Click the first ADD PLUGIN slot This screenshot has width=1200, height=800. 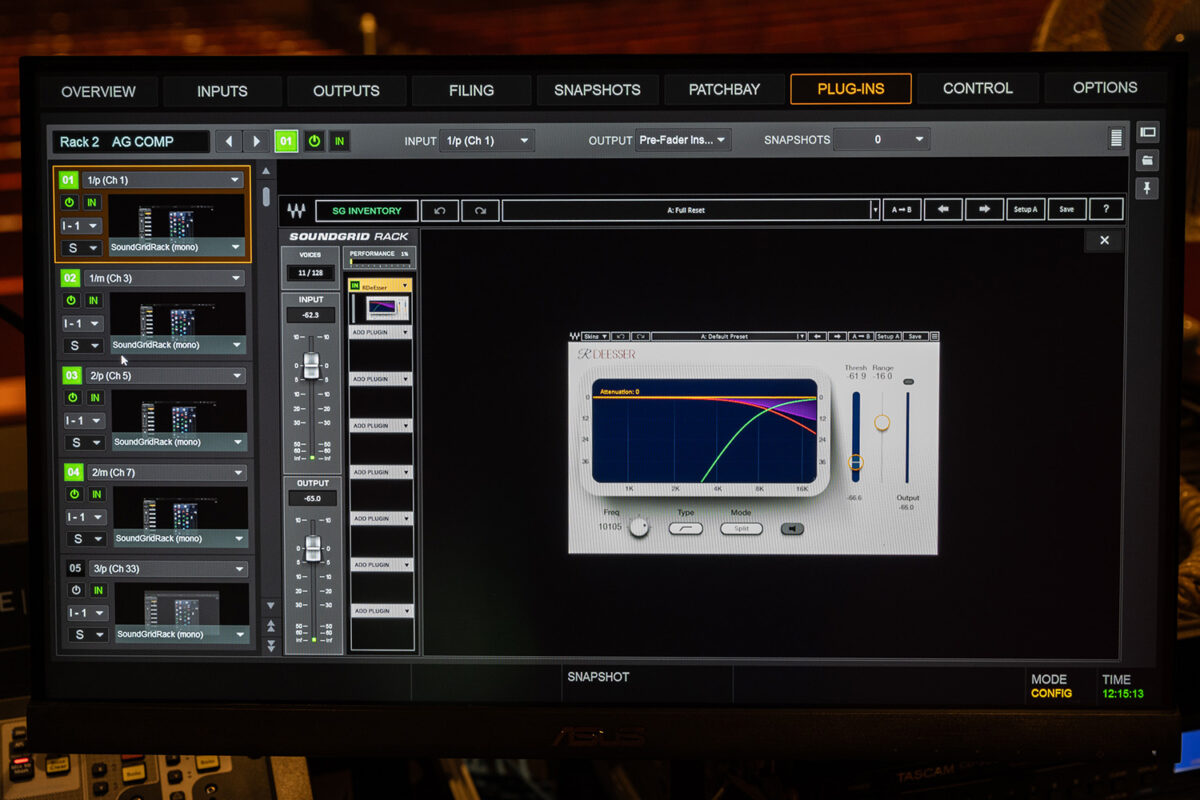[380, 331]
